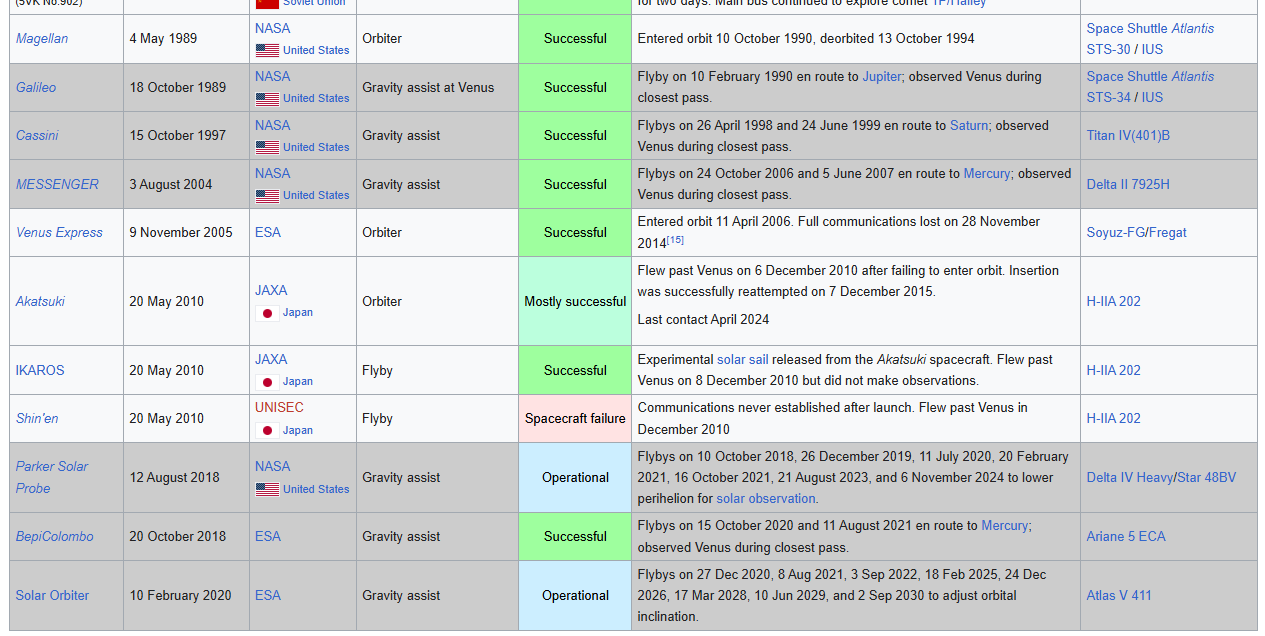This screenshot has width=1265, height=636.
Task: Click JAXA link in IKAROS row
Action: [x=271, y=359]
